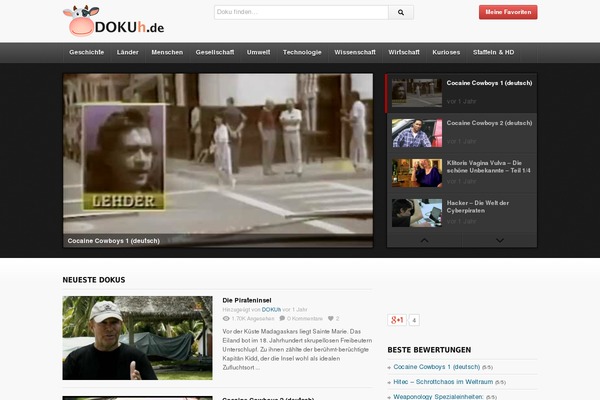
Task: Click the Neueste Dokus heading
Action: point(94,280)
